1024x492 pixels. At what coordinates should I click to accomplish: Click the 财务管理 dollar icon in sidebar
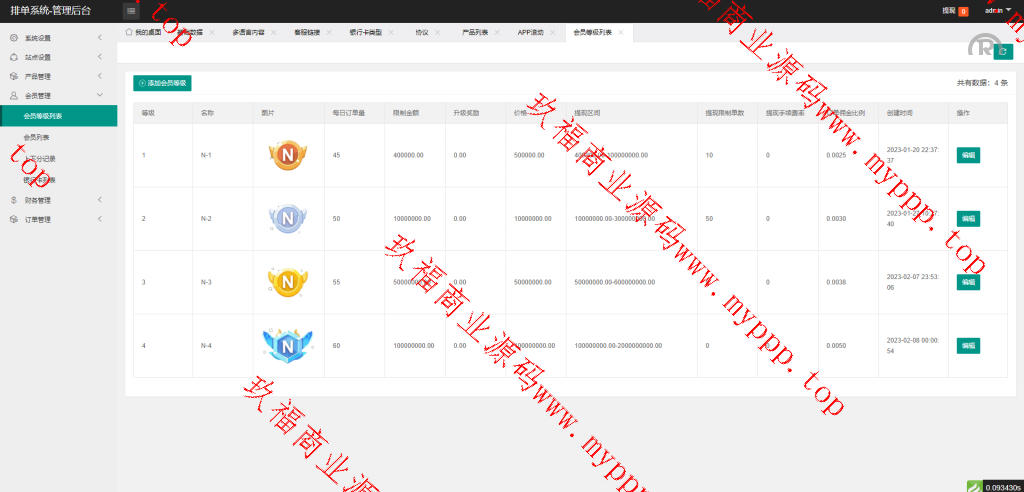pyautogui.click(x=14, y=200)
